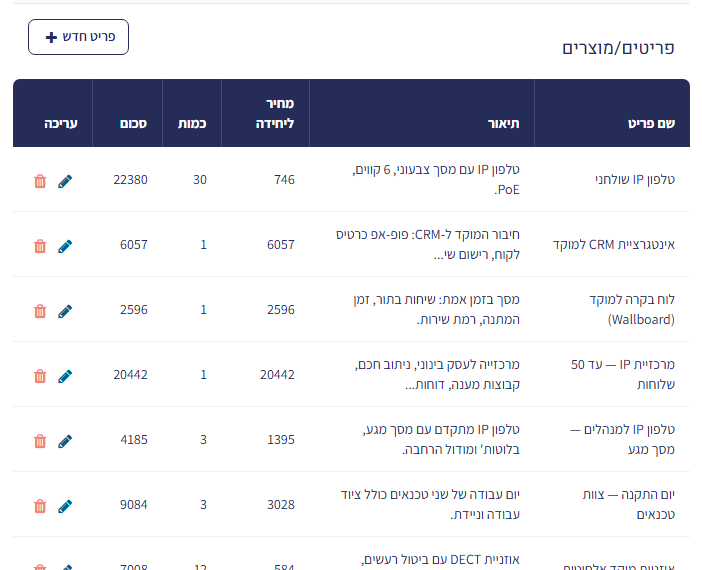Screen dimensions: 702x570
Task: Click description starting חיבור המוקד ל-CRM
Action: coord(428,244)
